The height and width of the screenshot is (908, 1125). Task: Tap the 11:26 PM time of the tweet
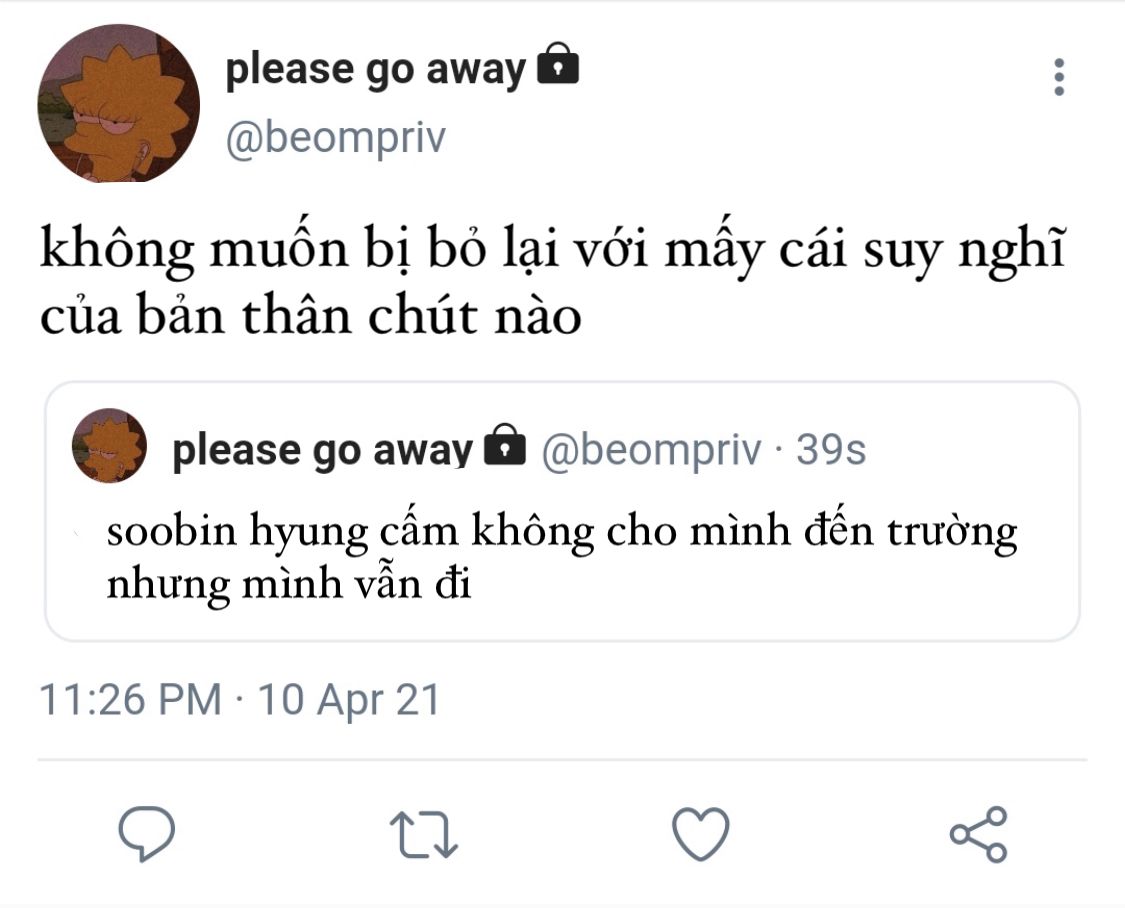[130, 699]
